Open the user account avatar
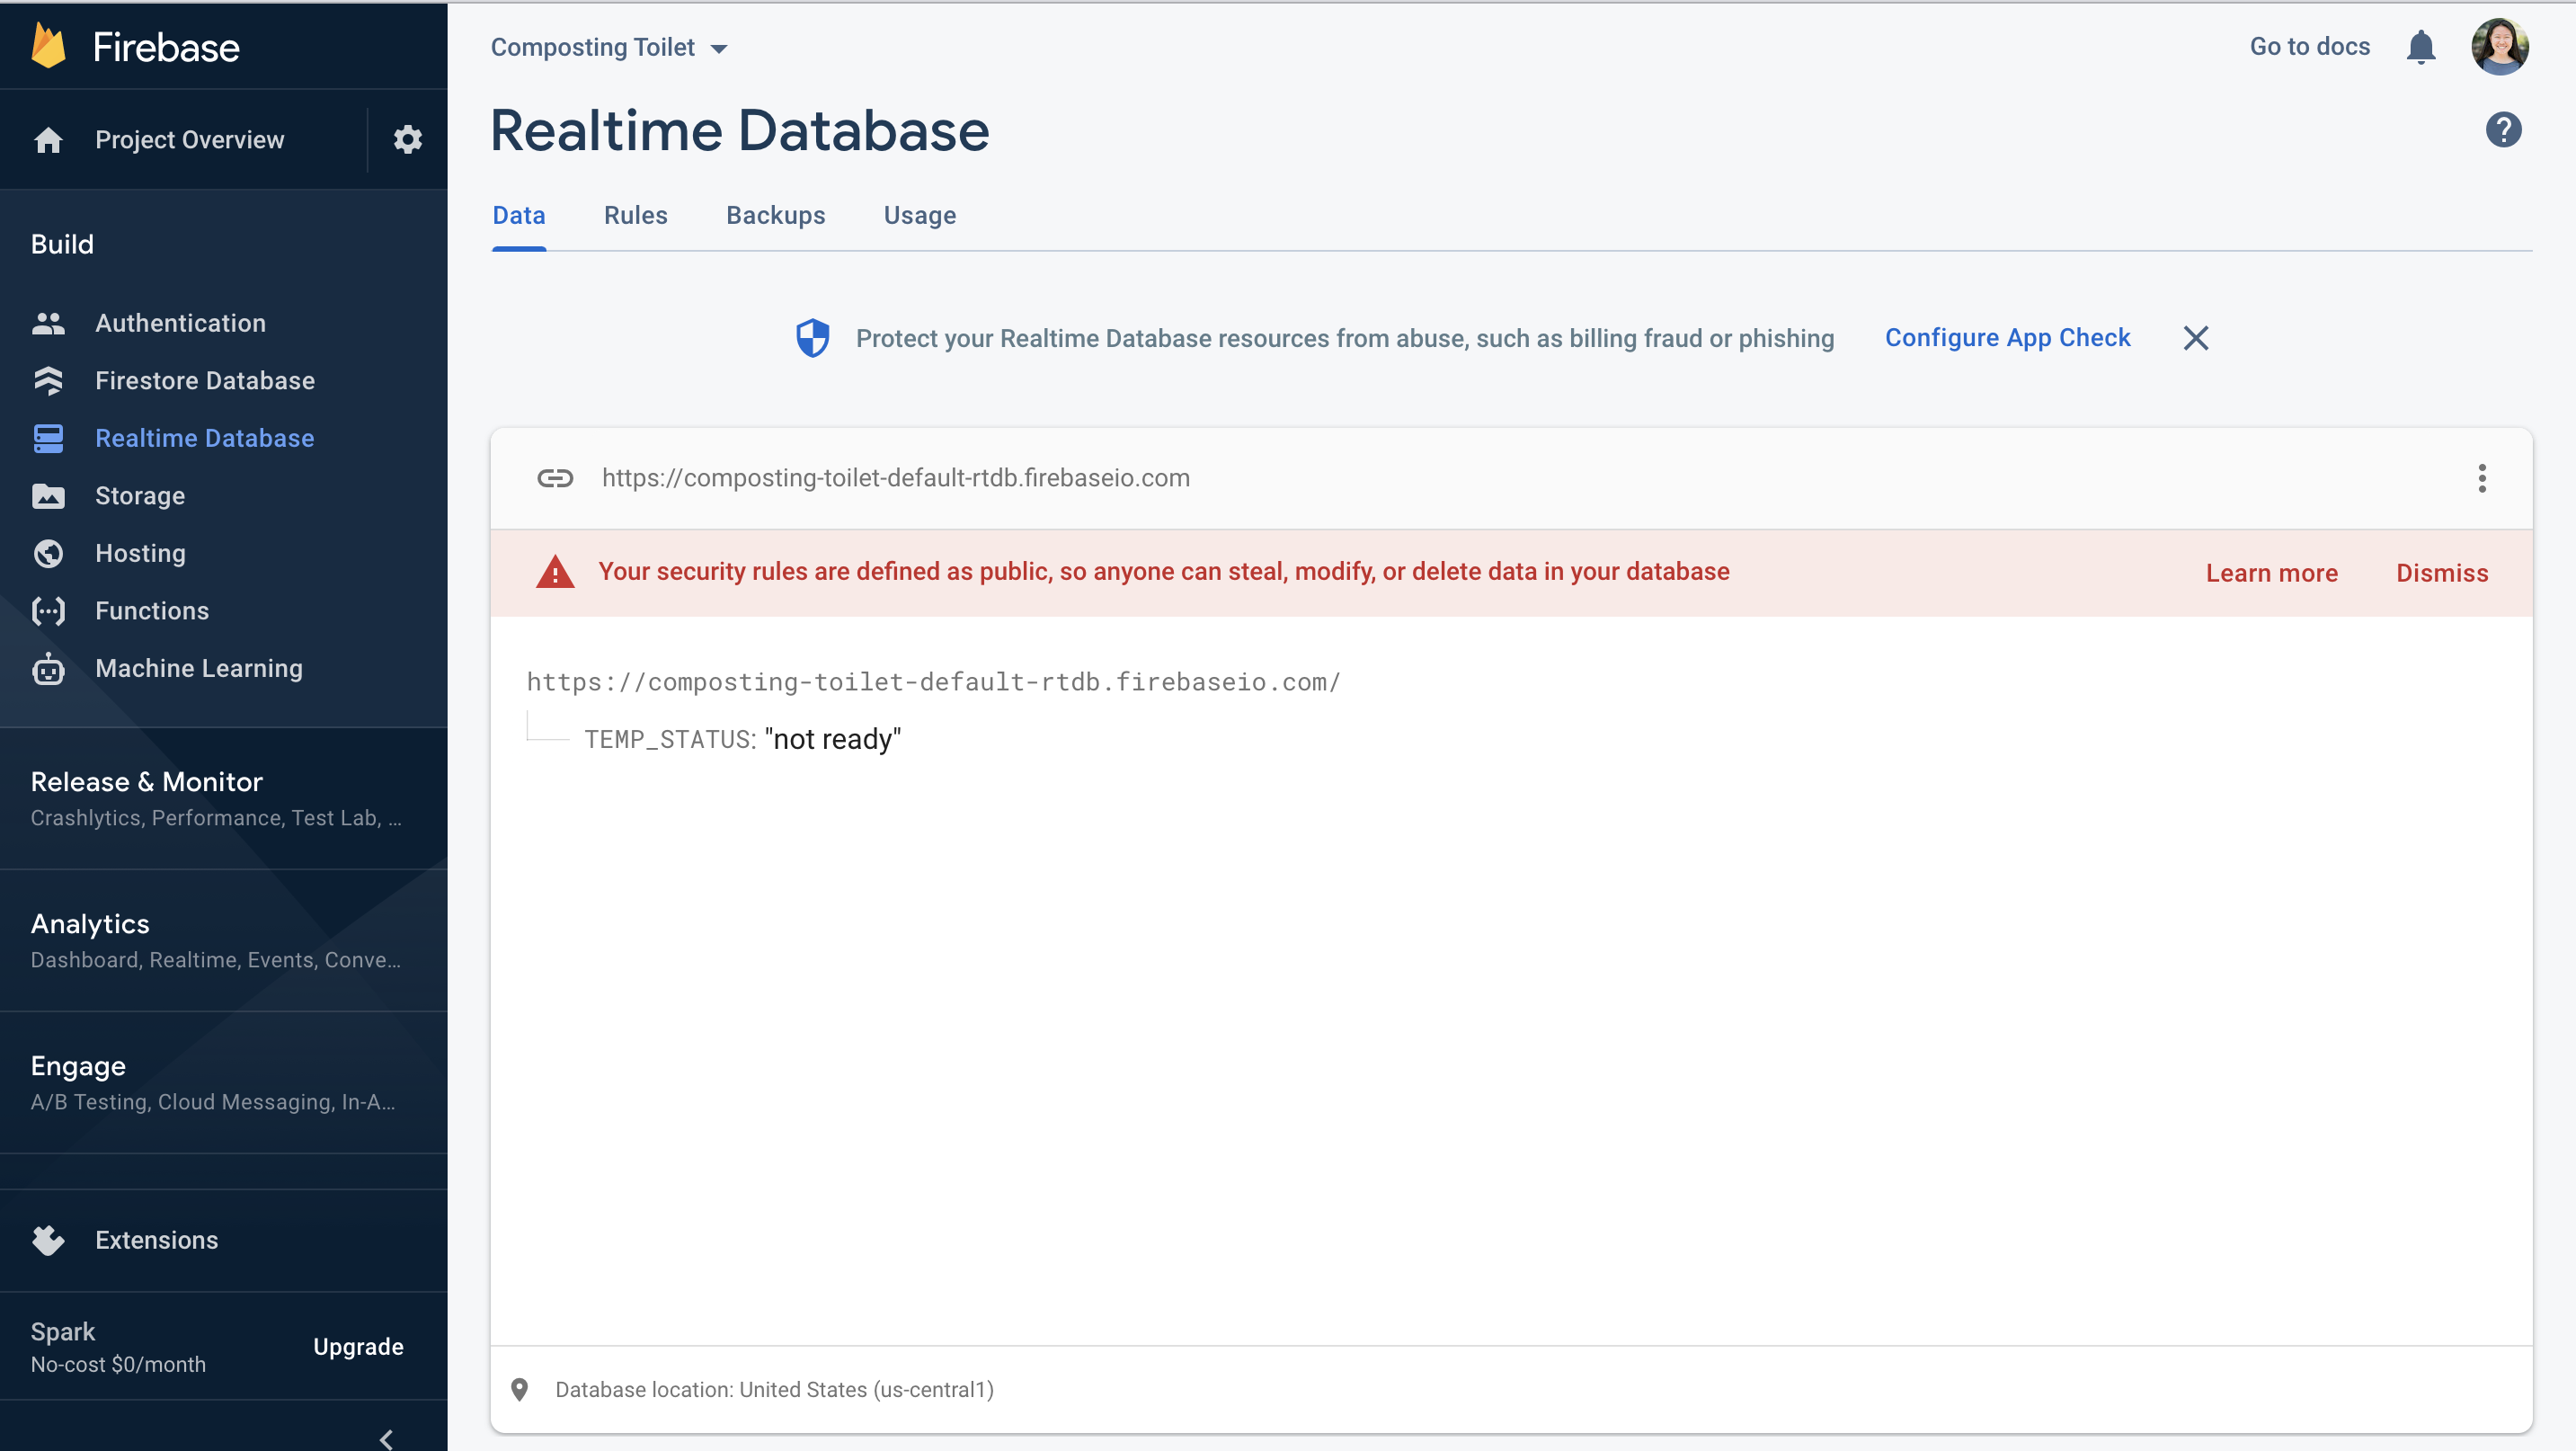Viewport: 2576px width, 1451px height. (x=2500, y=46)
